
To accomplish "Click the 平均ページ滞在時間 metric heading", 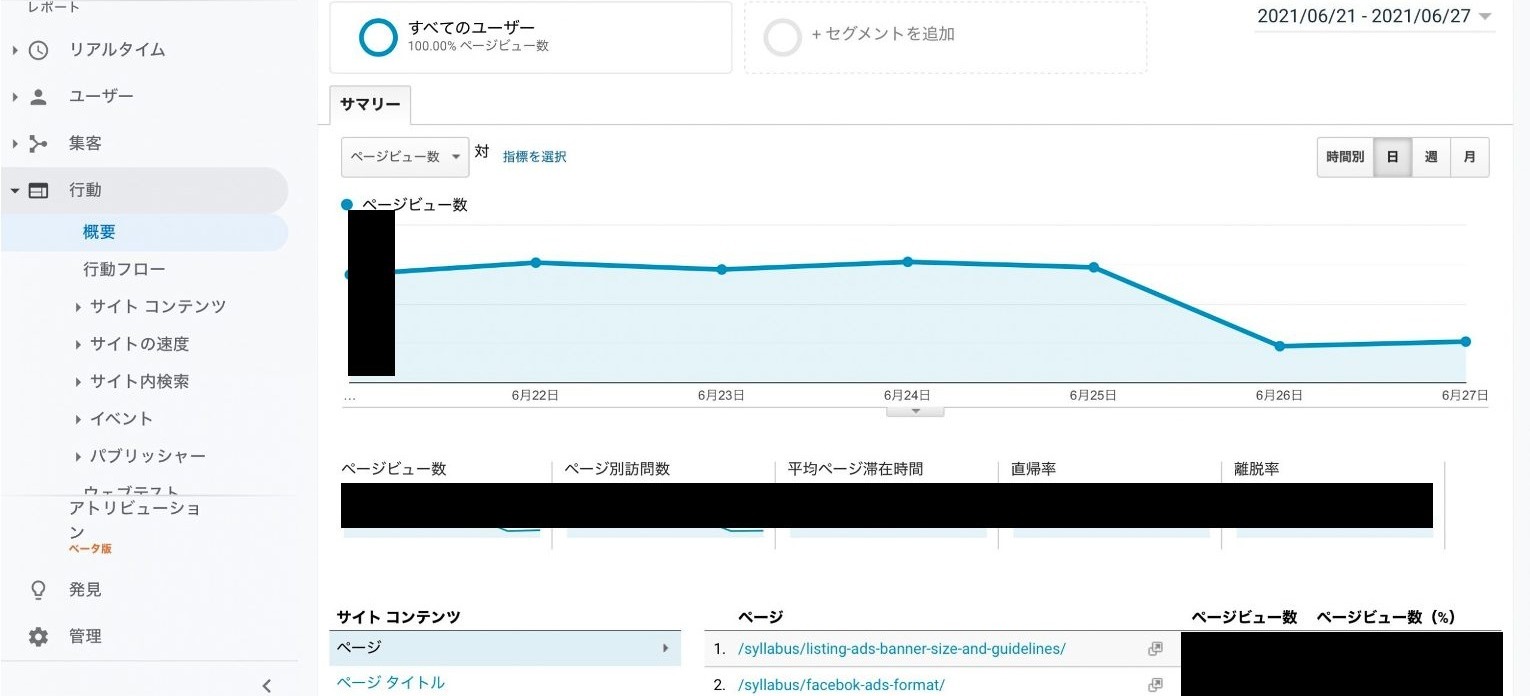I will pos(855,469).
